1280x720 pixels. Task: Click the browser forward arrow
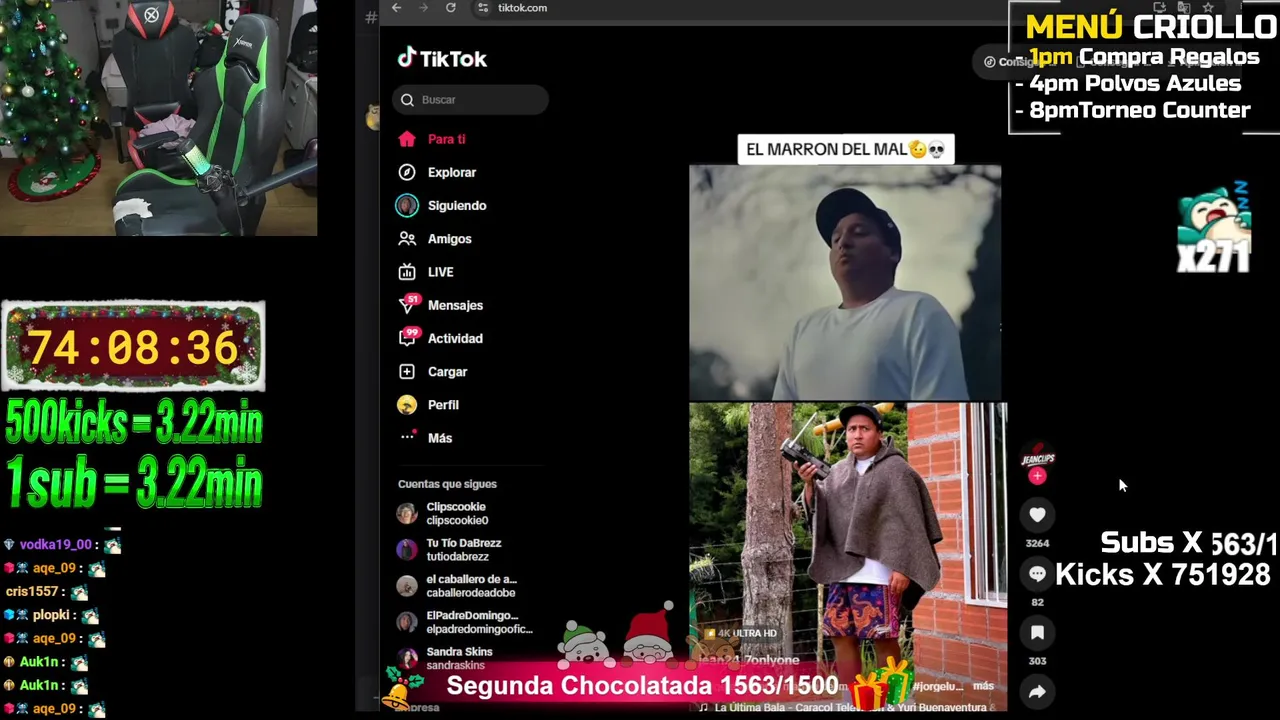(x=423, y=8)
